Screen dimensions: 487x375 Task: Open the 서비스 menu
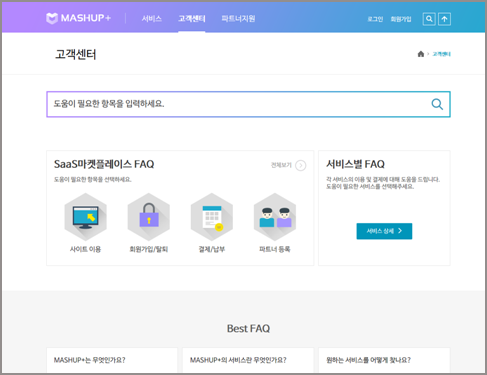152,19
